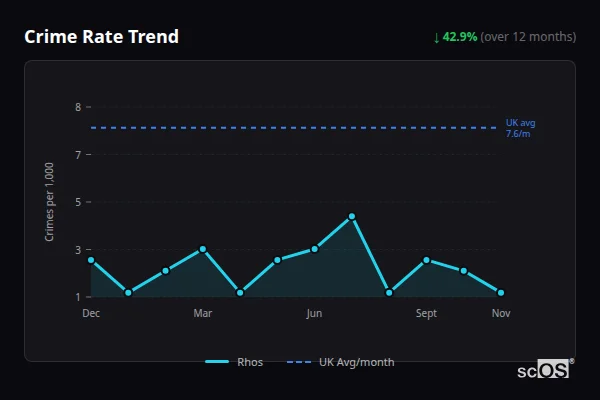The image size is (600, 400).
Task: Click the May data point
Action: click(x=277, y=260)
